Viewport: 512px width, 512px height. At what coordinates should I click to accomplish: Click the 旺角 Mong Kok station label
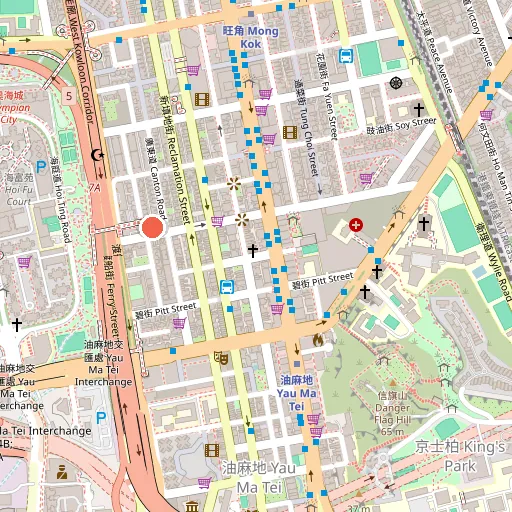[251, 37]
